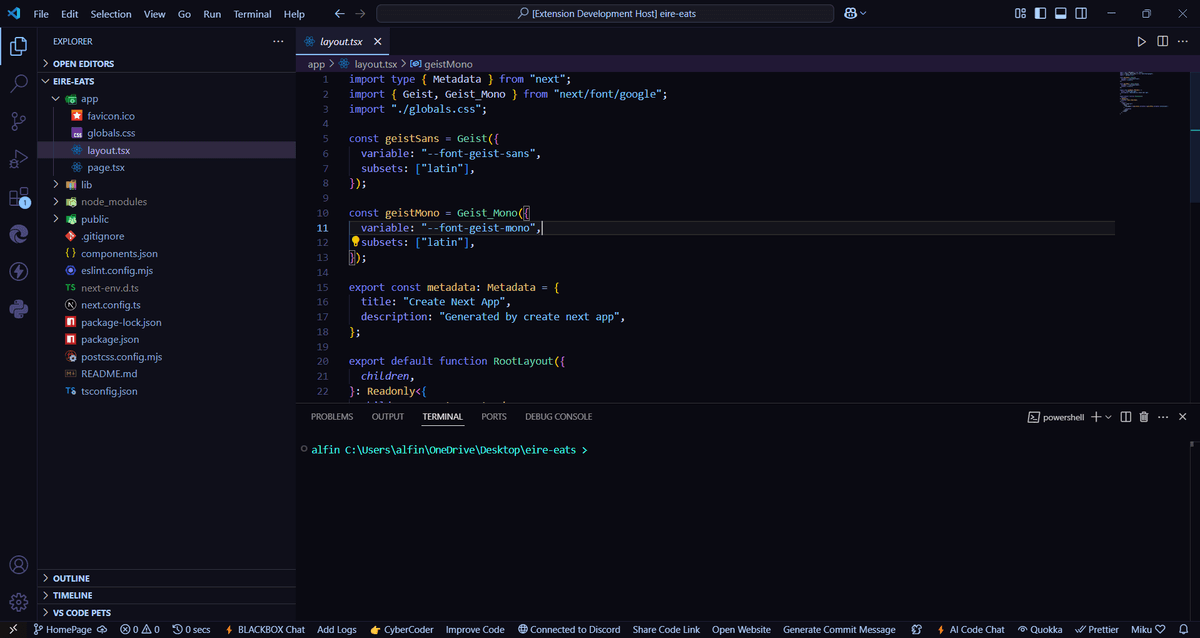
Task: Open the Terminal menu
Action: pos(252,14)
